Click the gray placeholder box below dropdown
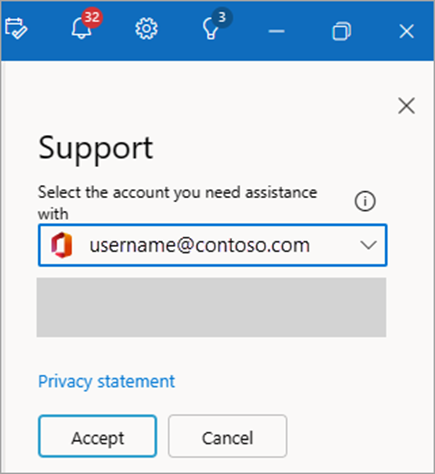Viewport: 435px width, 474px height. [x=211, y=307]
